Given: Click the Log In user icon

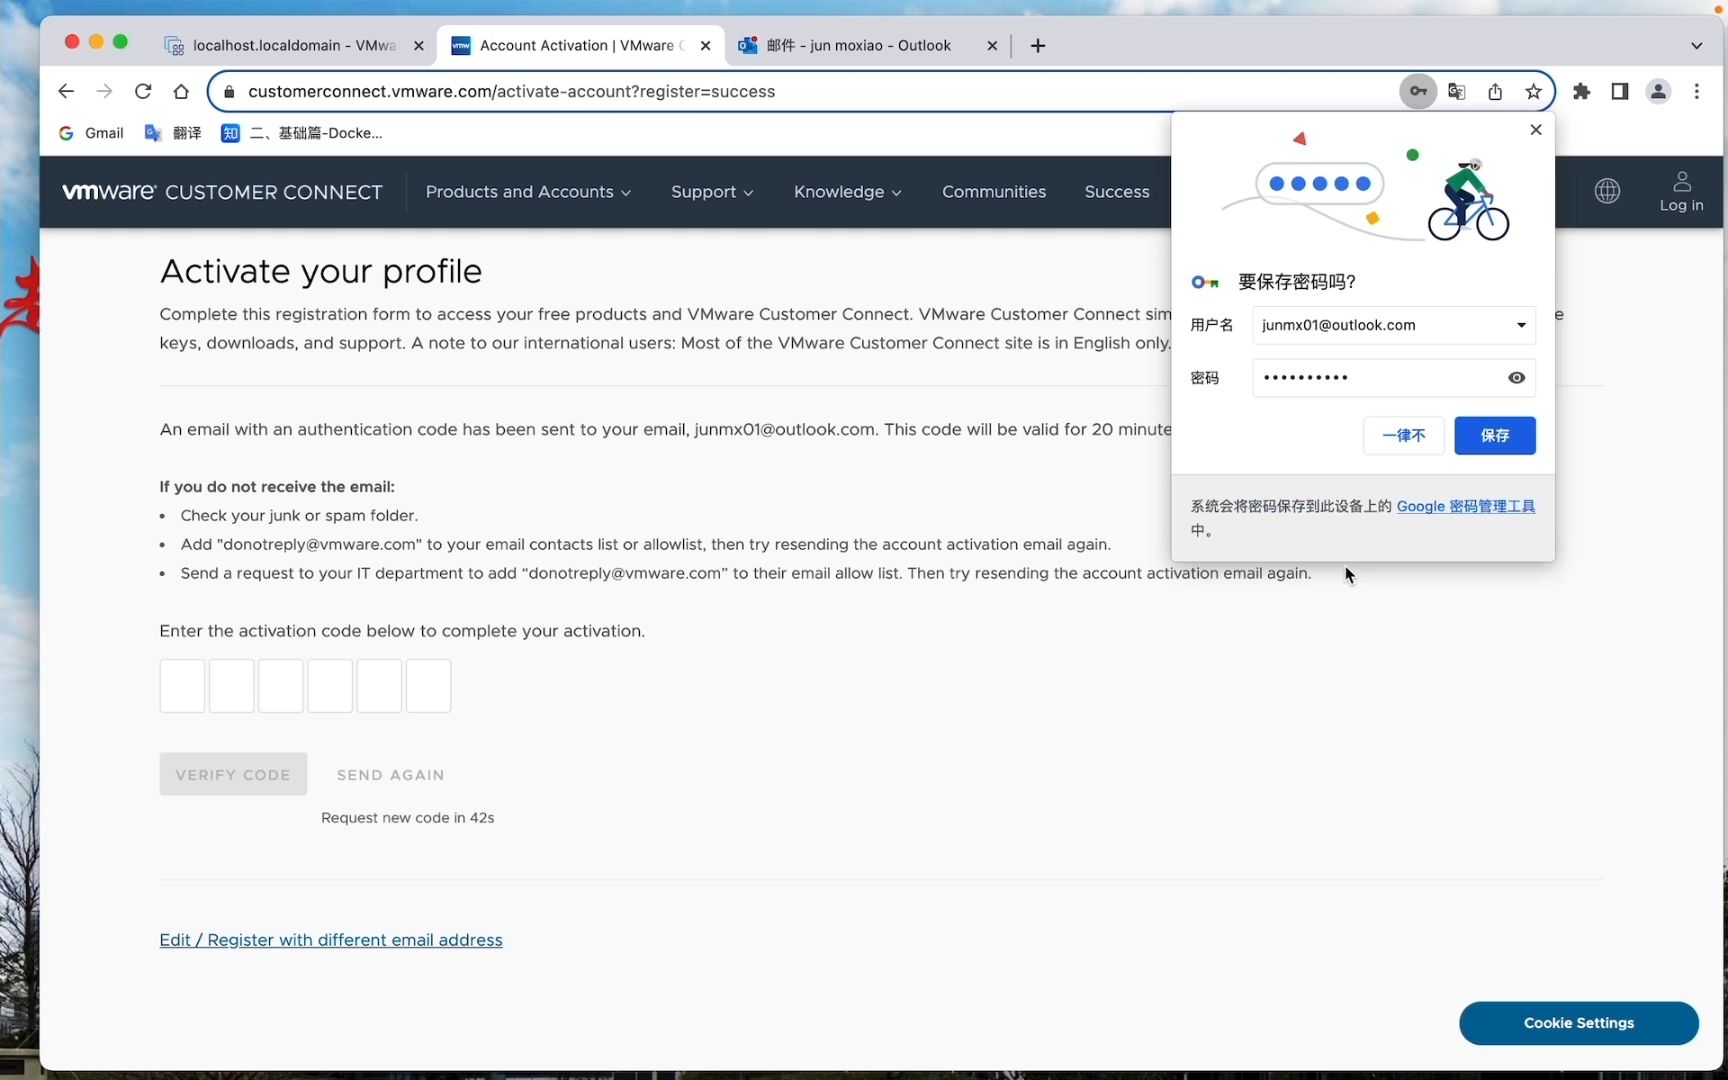Looking at the screenshot, I should 1682,191.
